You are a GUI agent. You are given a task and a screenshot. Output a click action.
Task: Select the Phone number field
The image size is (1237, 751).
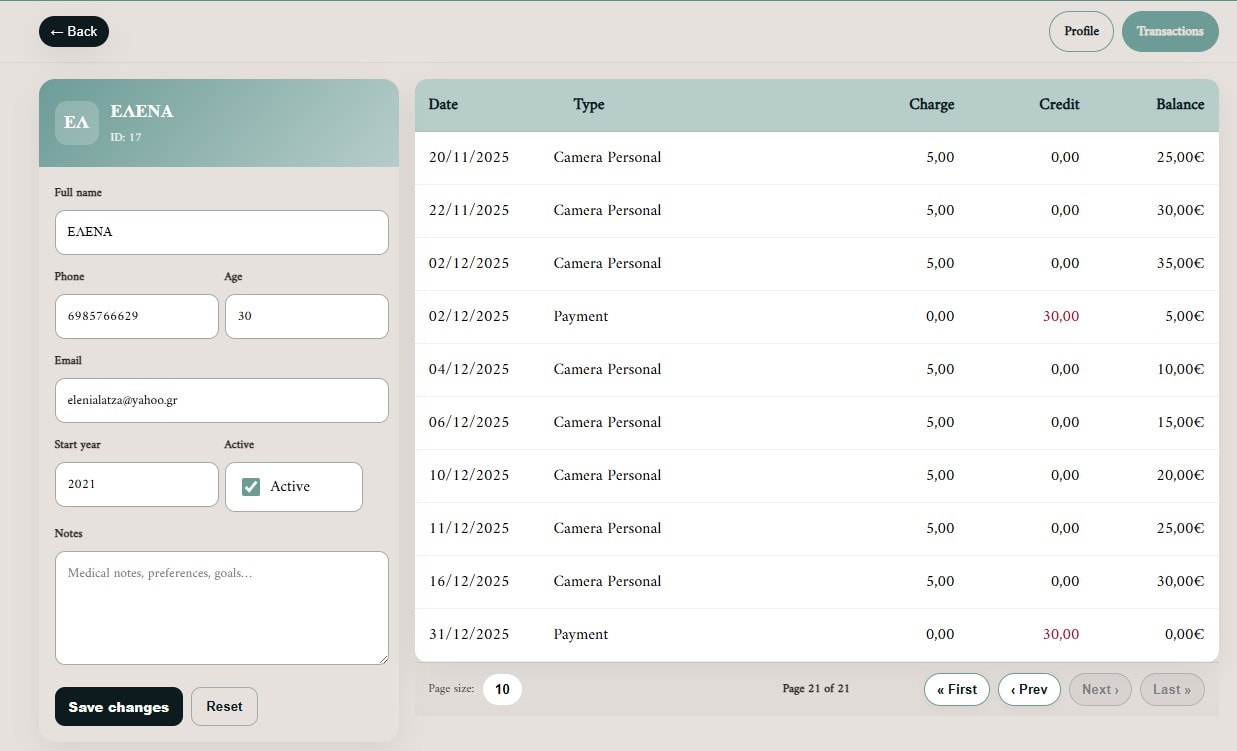136,315
